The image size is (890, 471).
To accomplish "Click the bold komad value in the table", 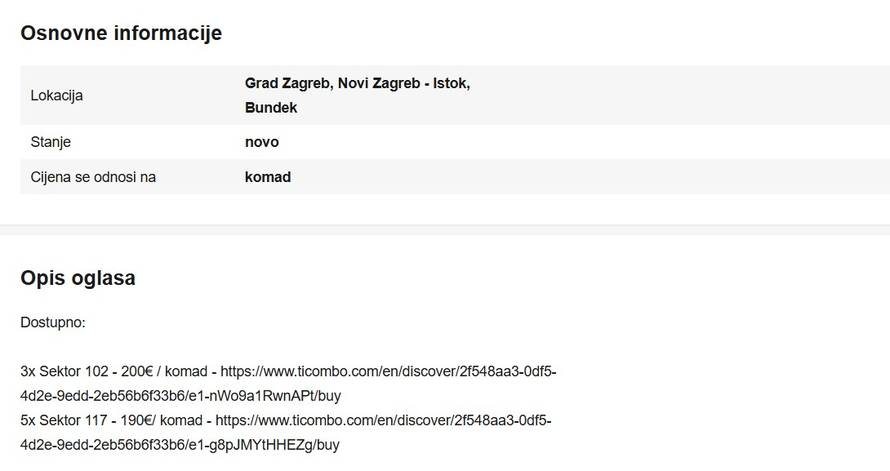I will click(x=268, y=177).
